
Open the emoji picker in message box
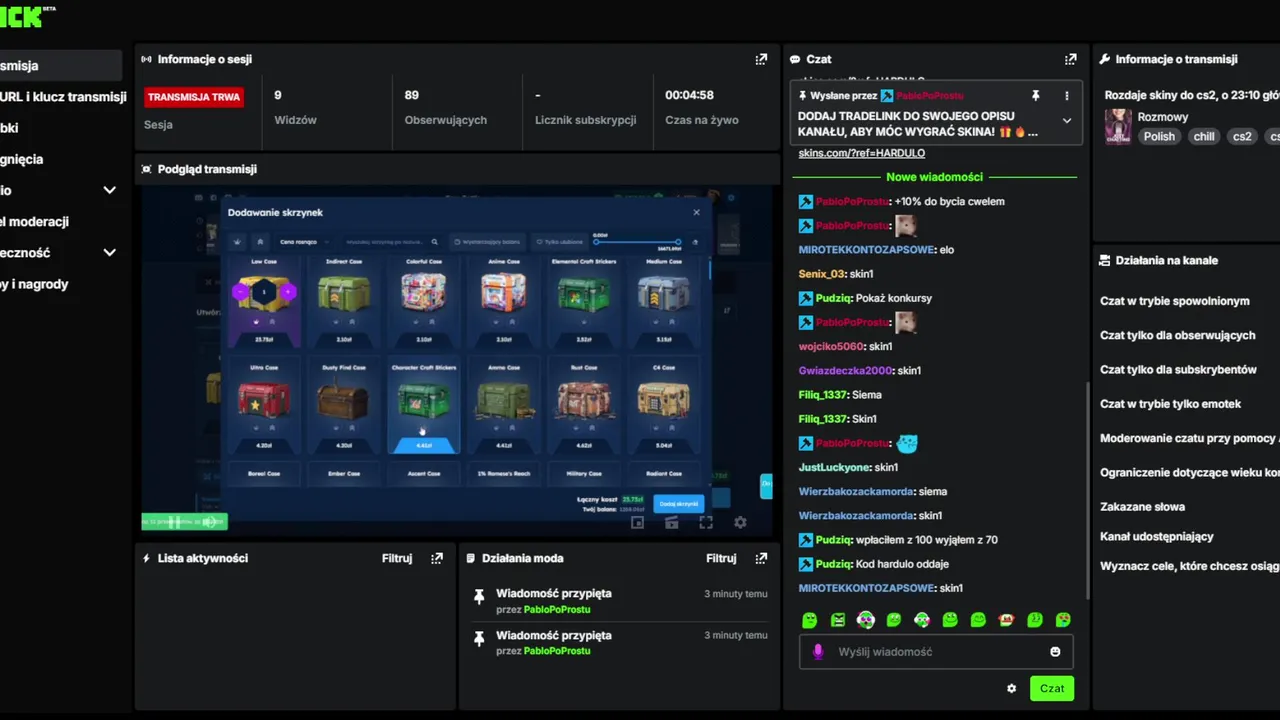click(1055, 652)
